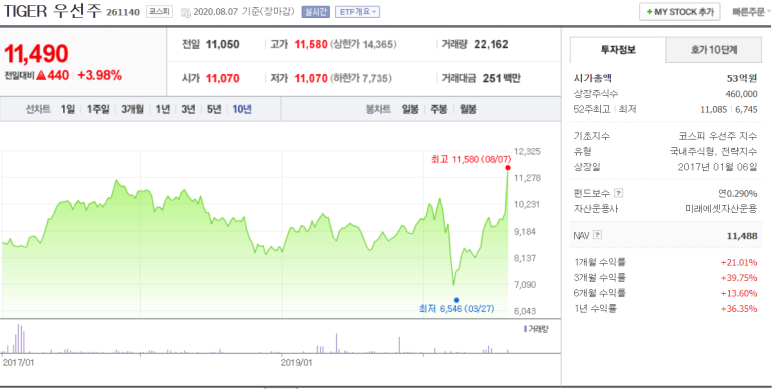Select the +3.98% change value
Image resolution: width=773 pixels, height=389 pixels.
(100, 75)
